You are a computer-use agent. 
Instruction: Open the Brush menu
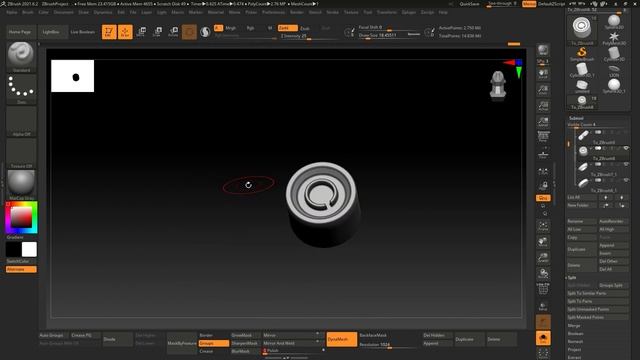click(28, 12)
